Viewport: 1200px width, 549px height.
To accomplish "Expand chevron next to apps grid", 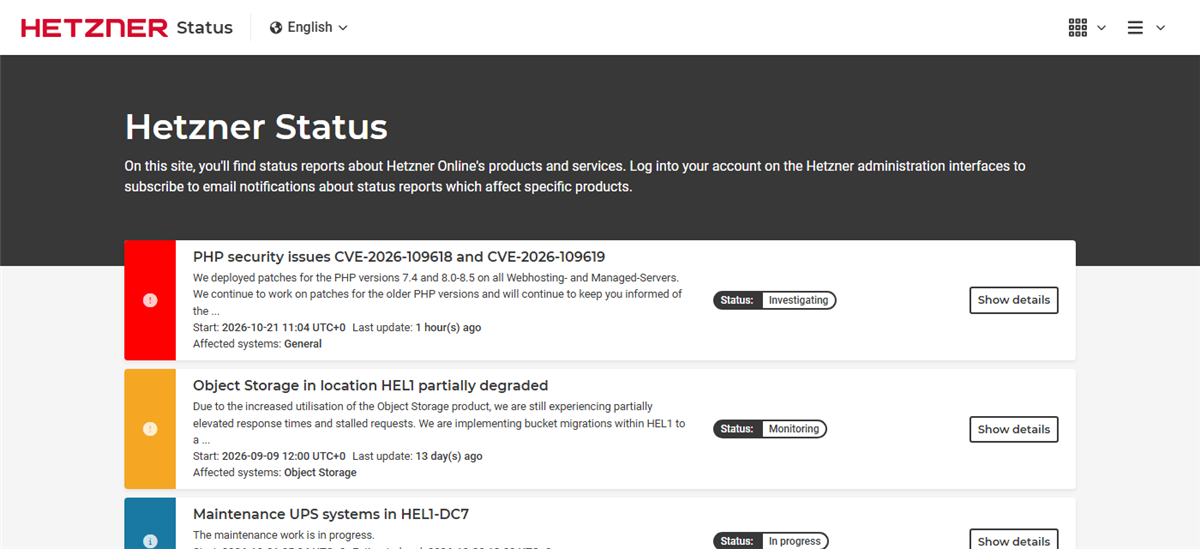I will [x=1102, y=28].
